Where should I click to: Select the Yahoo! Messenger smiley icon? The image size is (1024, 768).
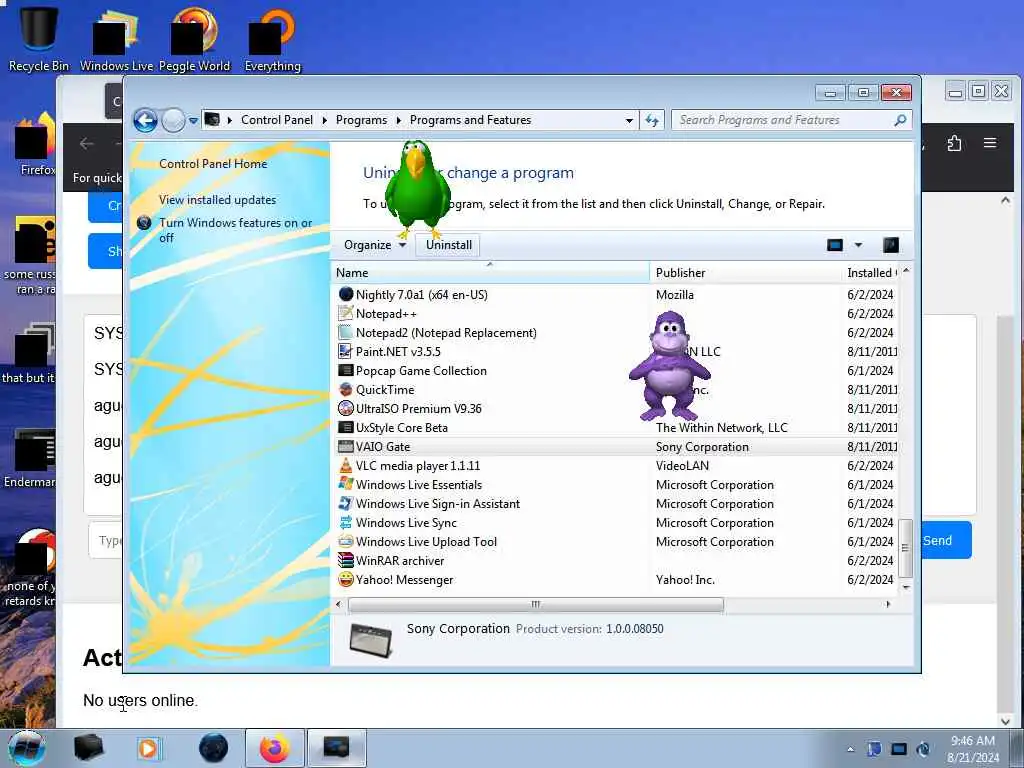345,579
